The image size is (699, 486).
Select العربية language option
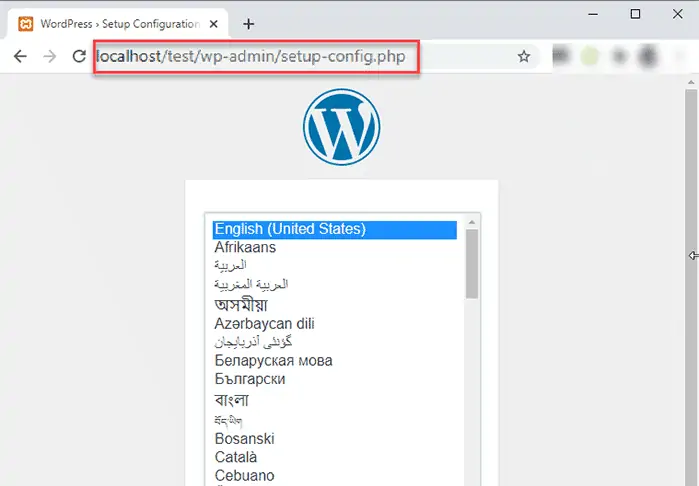click(x=335, y=266)
